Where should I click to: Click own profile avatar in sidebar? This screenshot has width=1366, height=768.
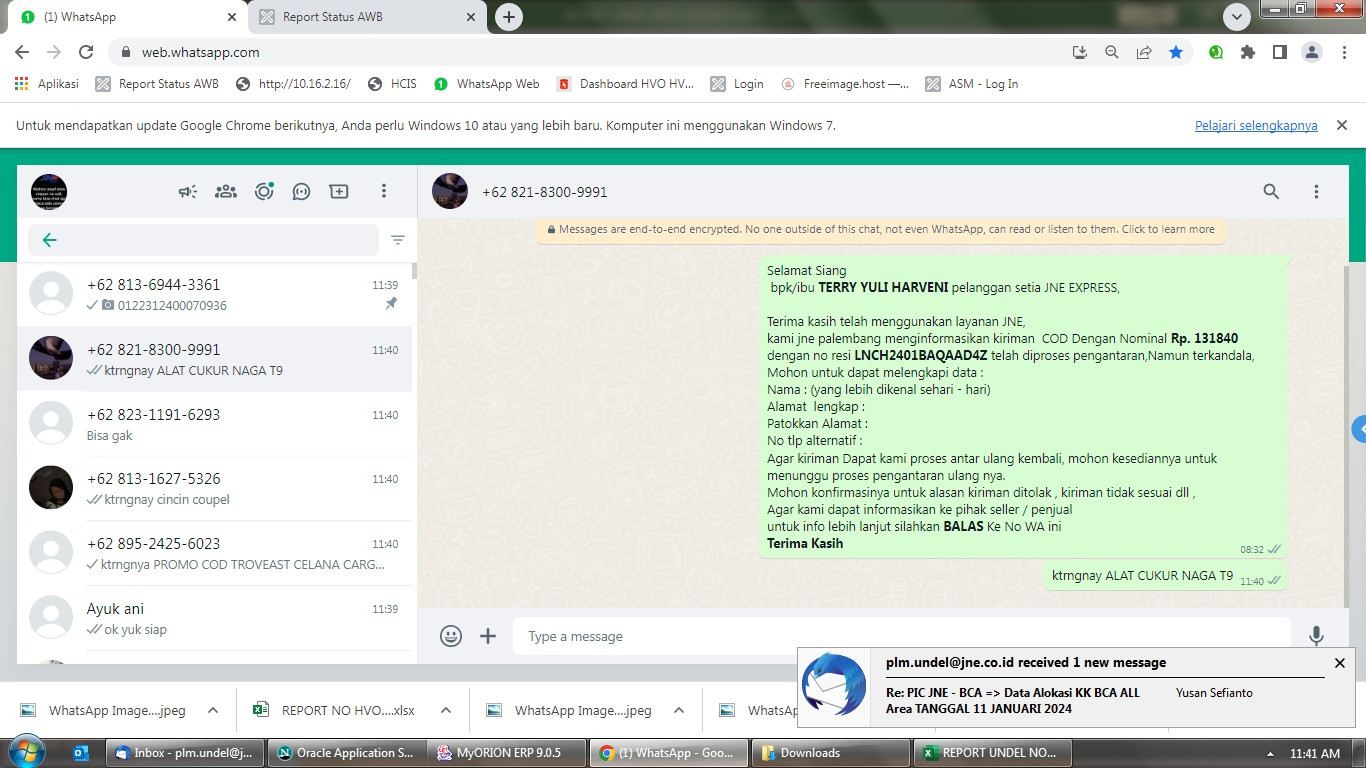coord(49,191)
